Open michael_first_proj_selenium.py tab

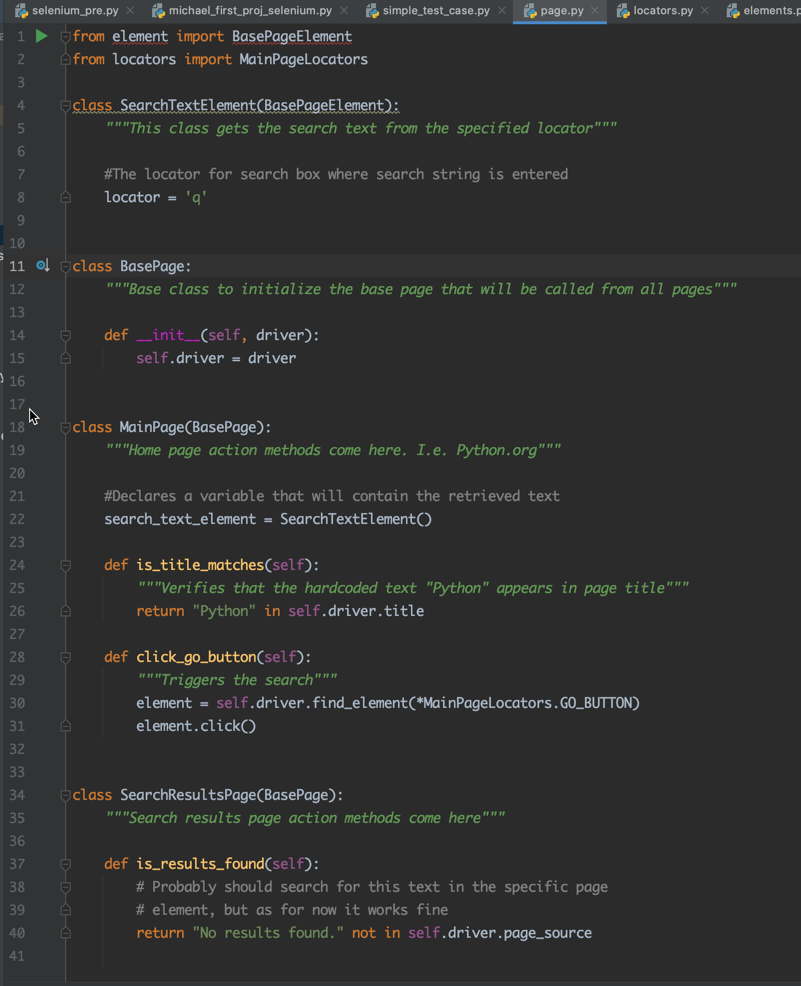click(250, 11)
